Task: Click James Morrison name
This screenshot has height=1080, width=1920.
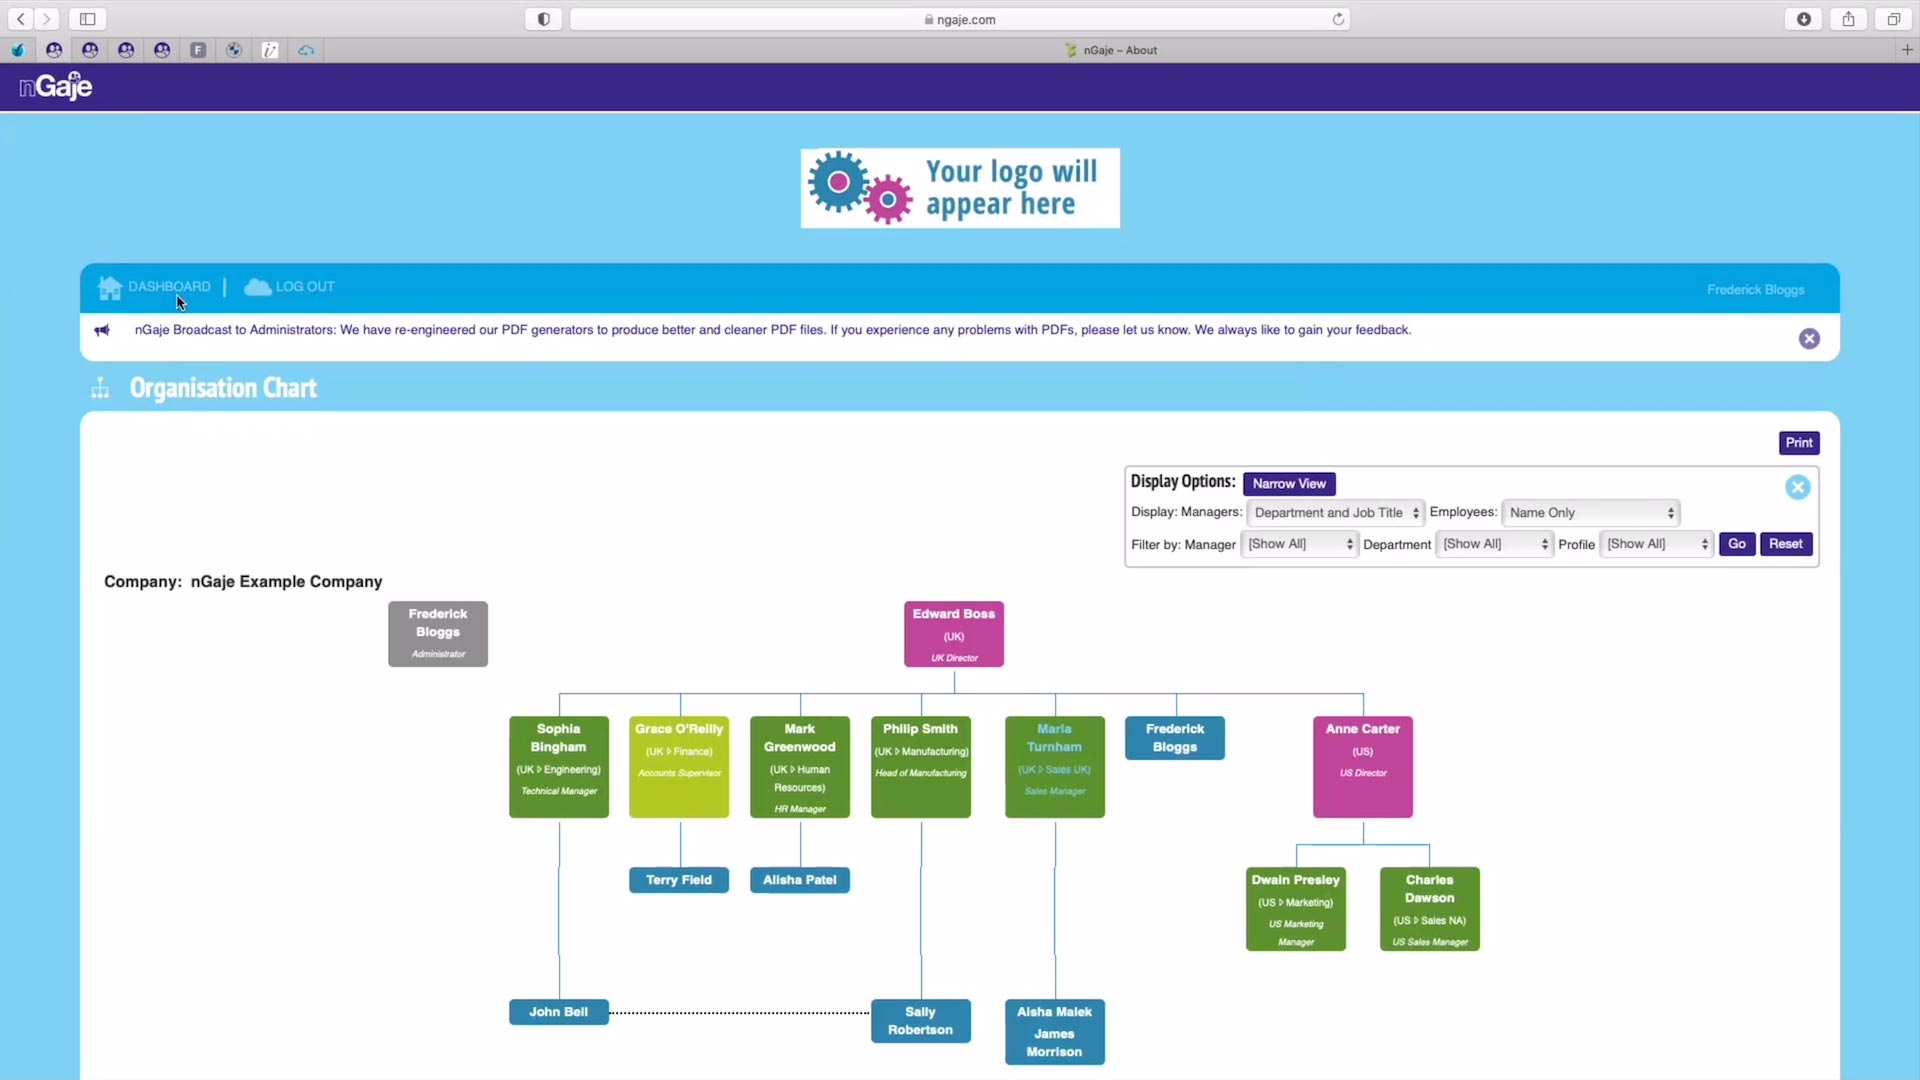Action: [1054, 1043]
